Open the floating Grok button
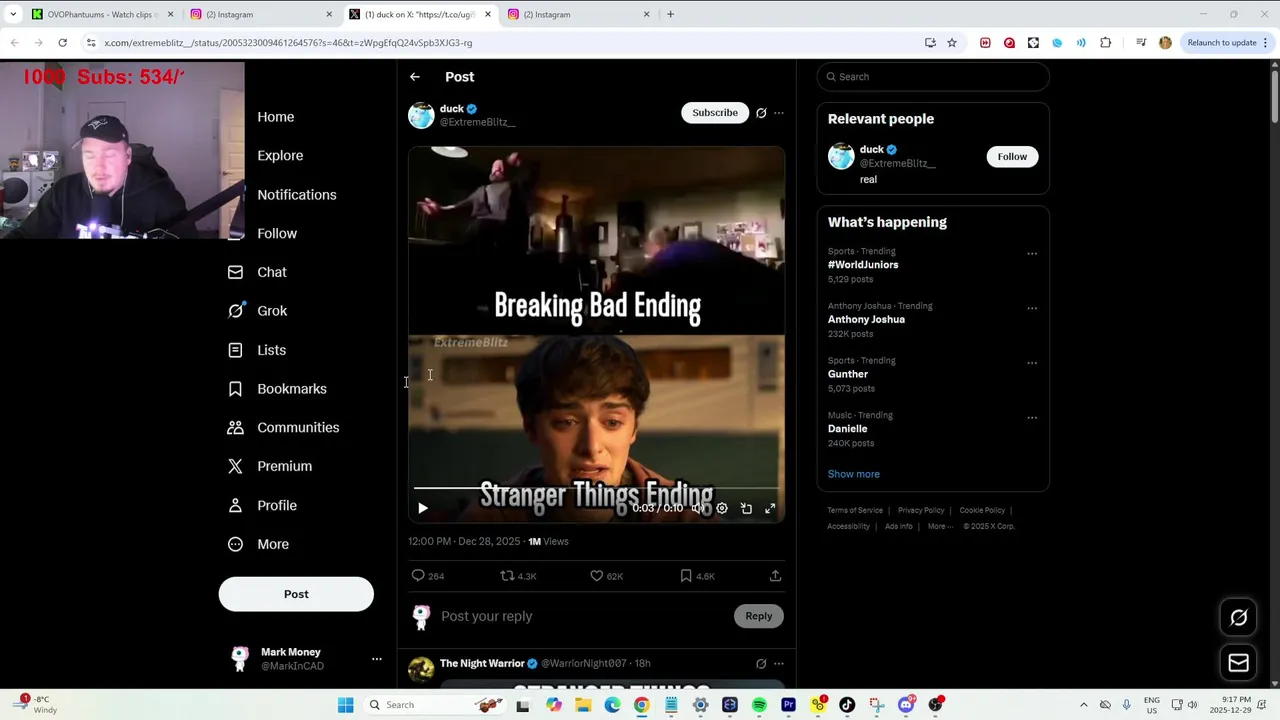Viewport: 1280px width, 720px height. click(x=1238, y=618)
